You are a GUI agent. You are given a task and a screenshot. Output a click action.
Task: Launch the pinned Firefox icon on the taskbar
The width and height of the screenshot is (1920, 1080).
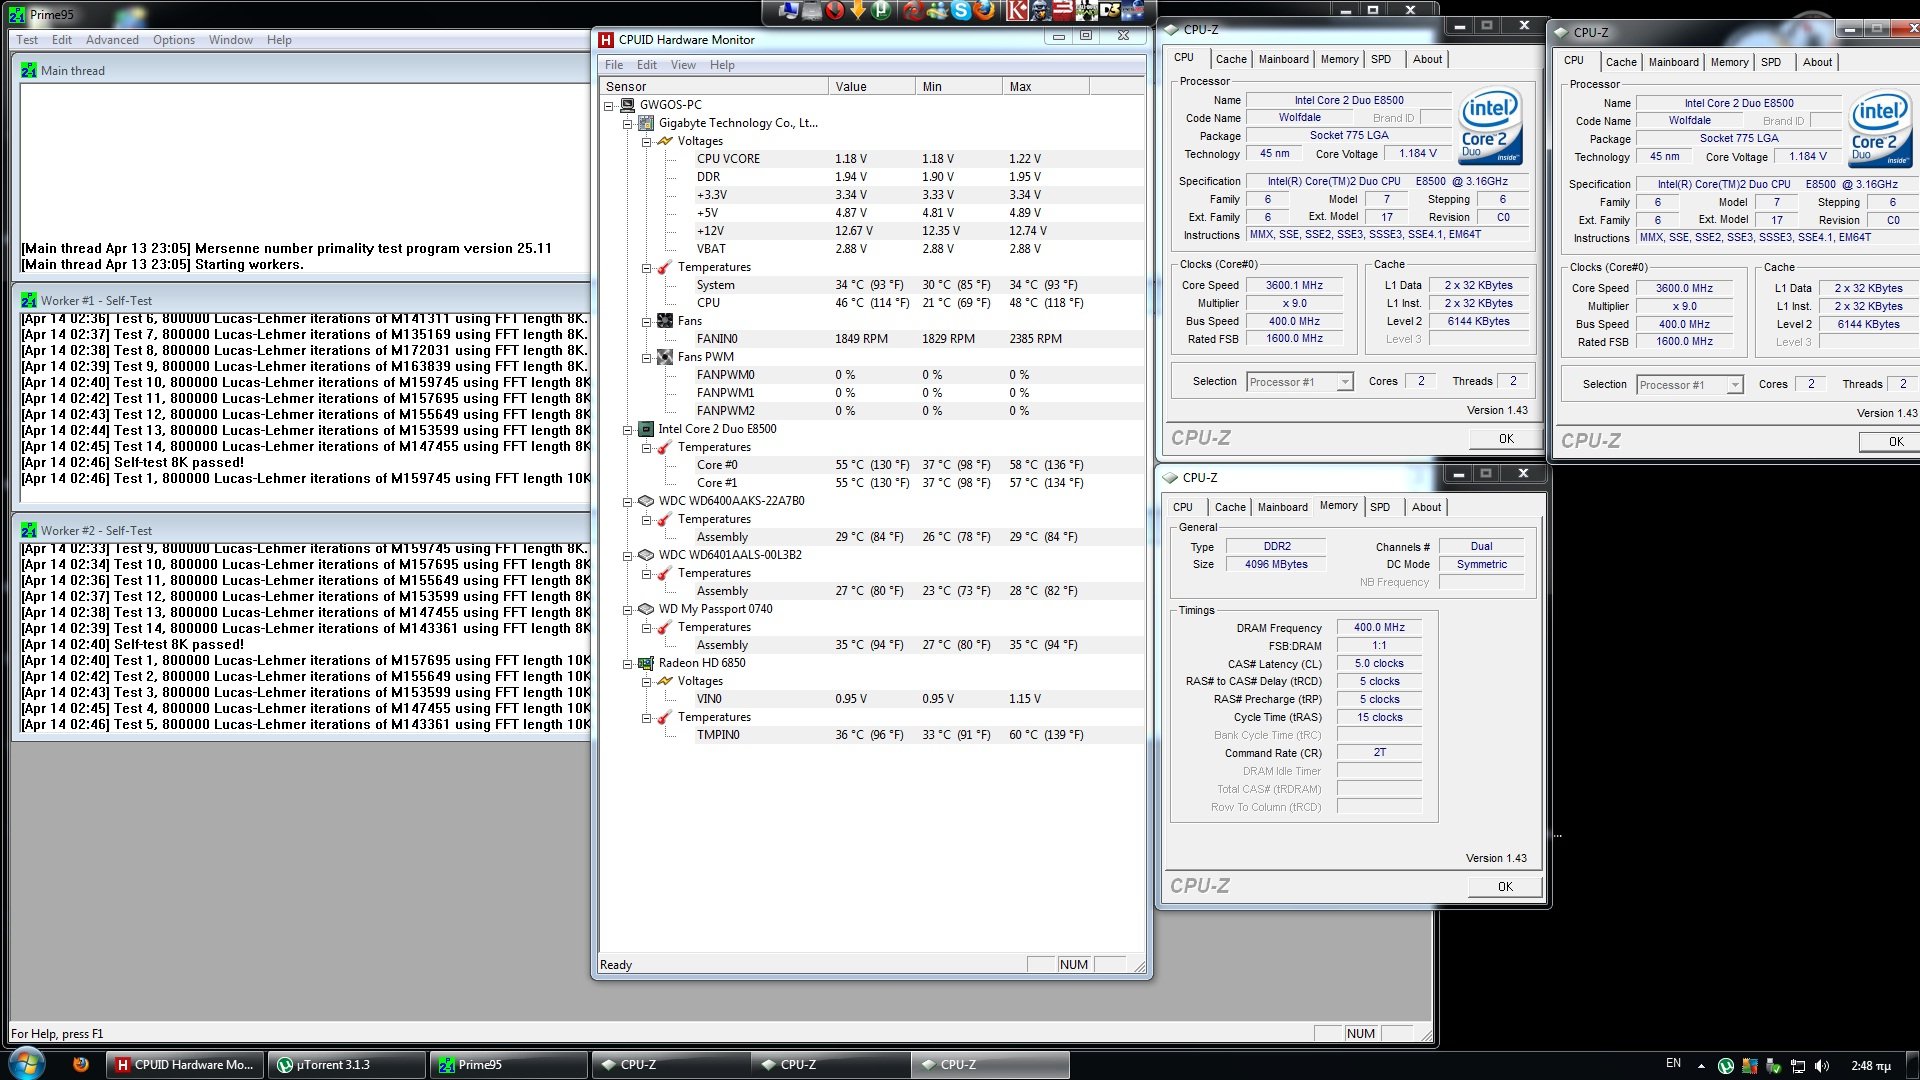click(81, 1065)
